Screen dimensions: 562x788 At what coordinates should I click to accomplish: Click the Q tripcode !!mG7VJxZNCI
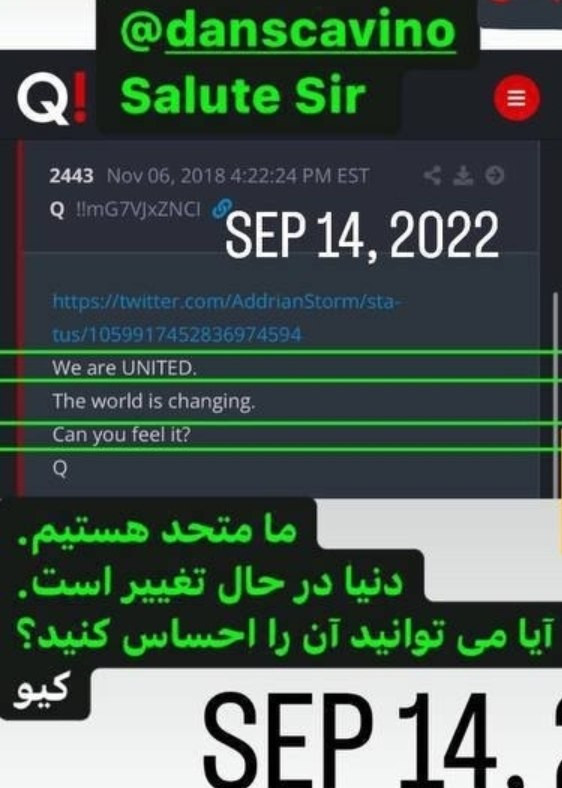138,209
